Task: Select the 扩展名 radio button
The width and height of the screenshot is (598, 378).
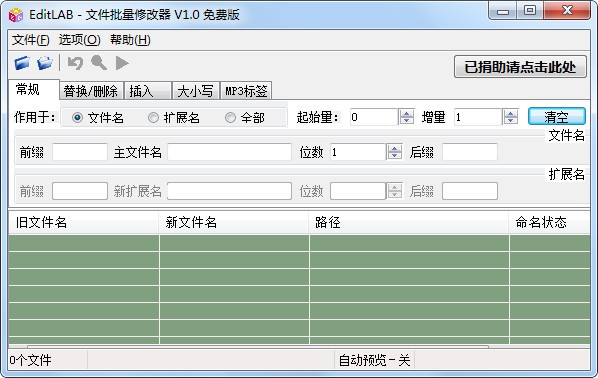Action: (153, 117)
